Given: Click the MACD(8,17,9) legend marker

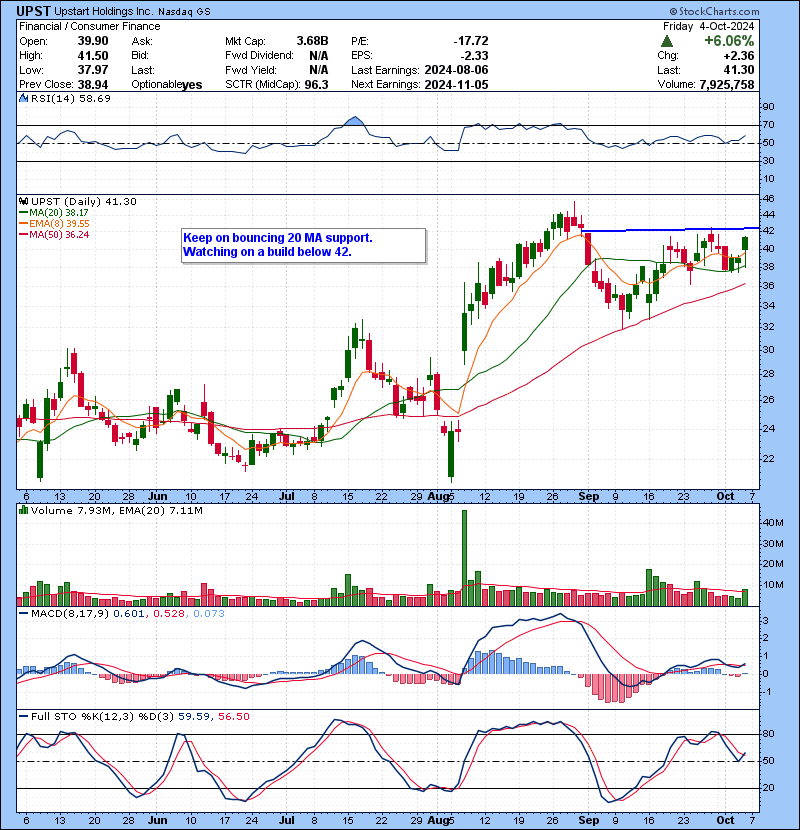Looking at the screenshot, I should tap(24, 613).
